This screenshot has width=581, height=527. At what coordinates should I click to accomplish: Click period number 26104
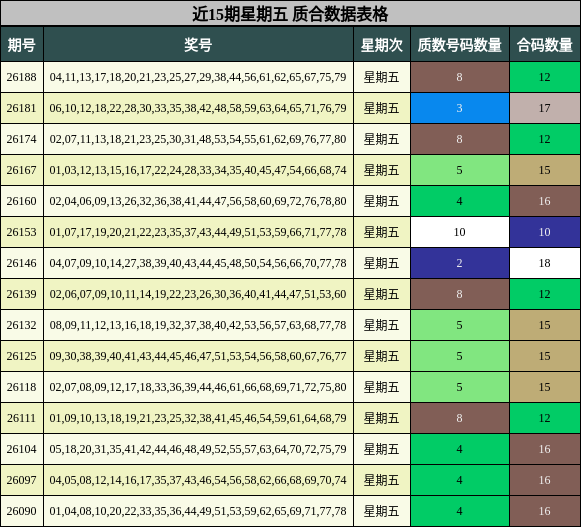pyautogui.click(x=21, y=449)
